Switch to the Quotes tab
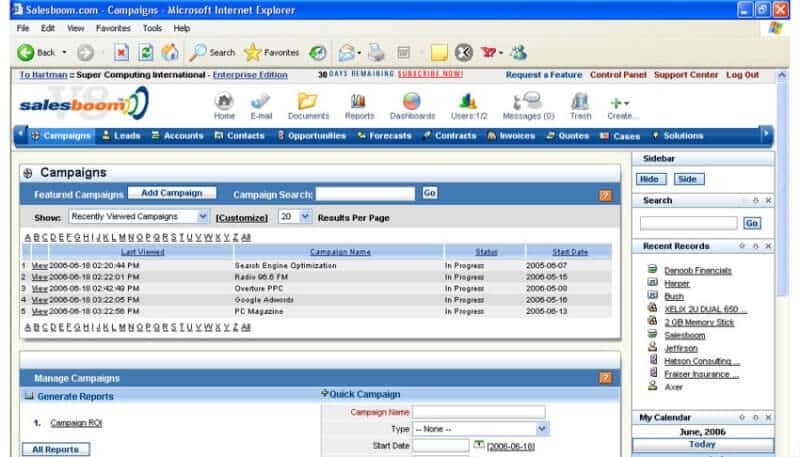This screenshot has width=800, height=457. 567,136
